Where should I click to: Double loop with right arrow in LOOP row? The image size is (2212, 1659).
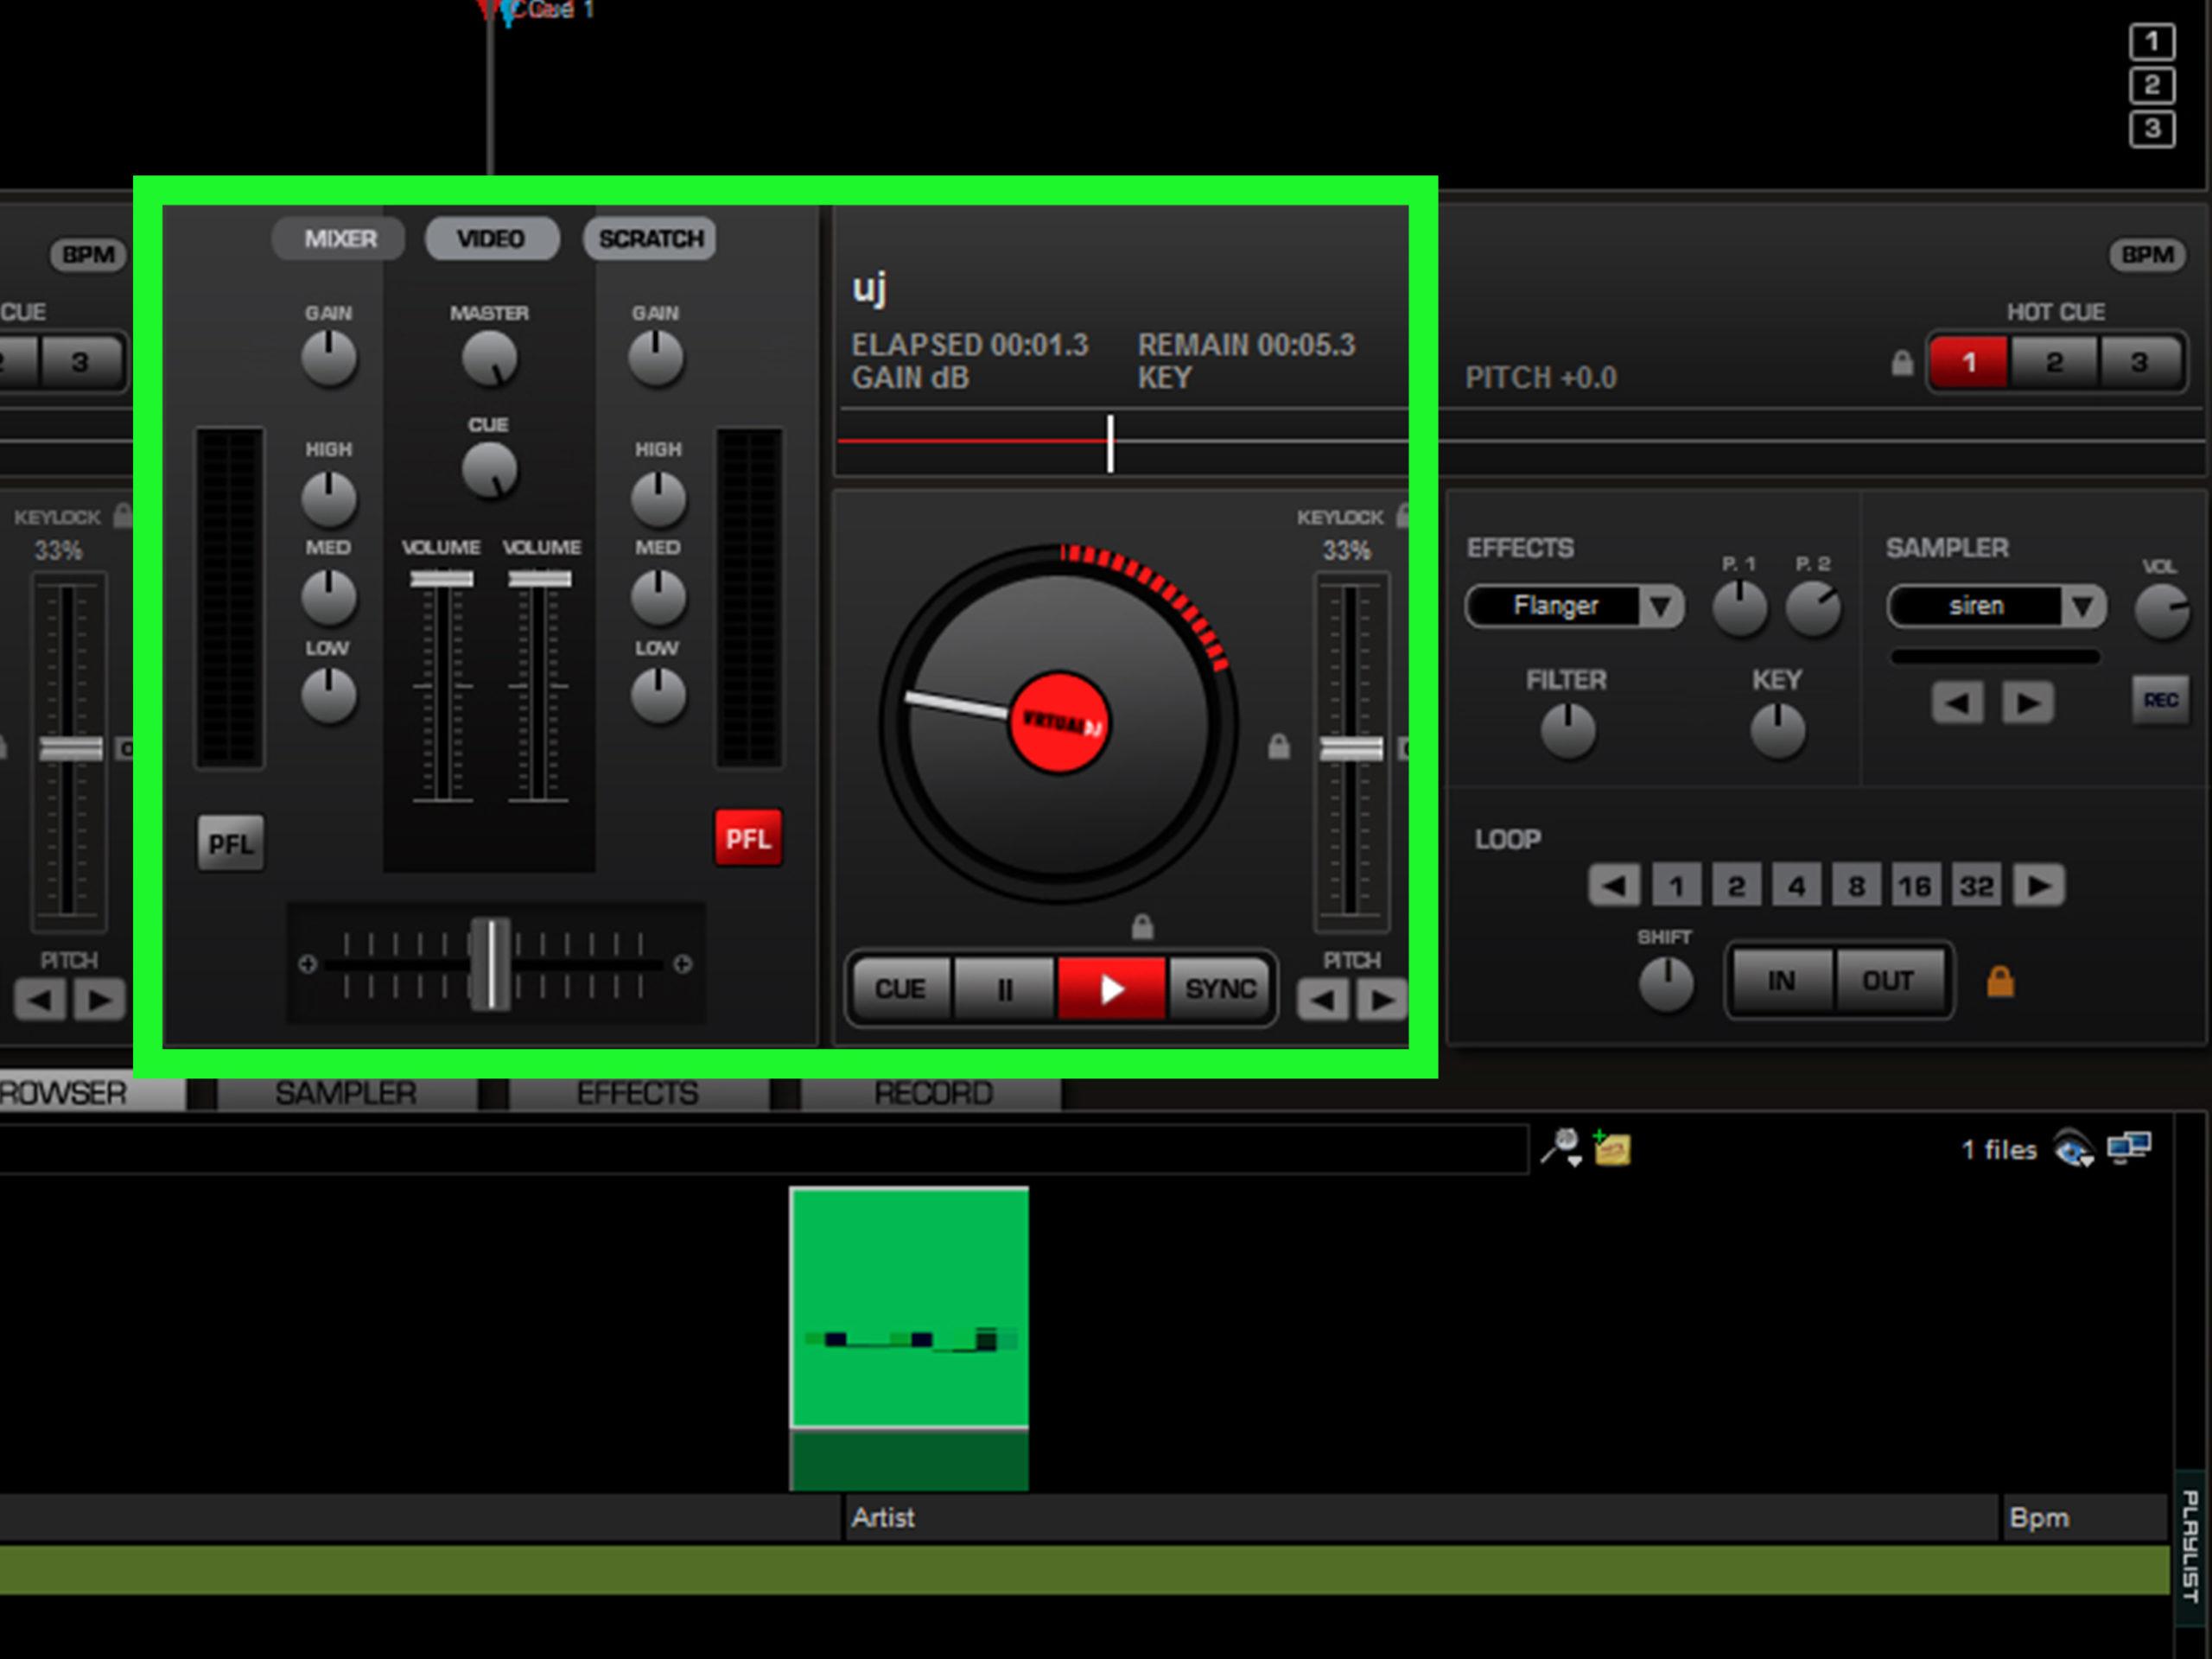[x=2039, y=885]
